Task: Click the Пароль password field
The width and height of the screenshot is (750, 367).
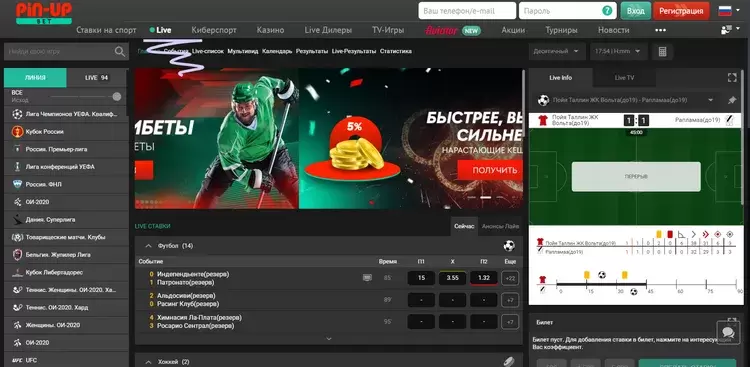Action: point(568,11)
